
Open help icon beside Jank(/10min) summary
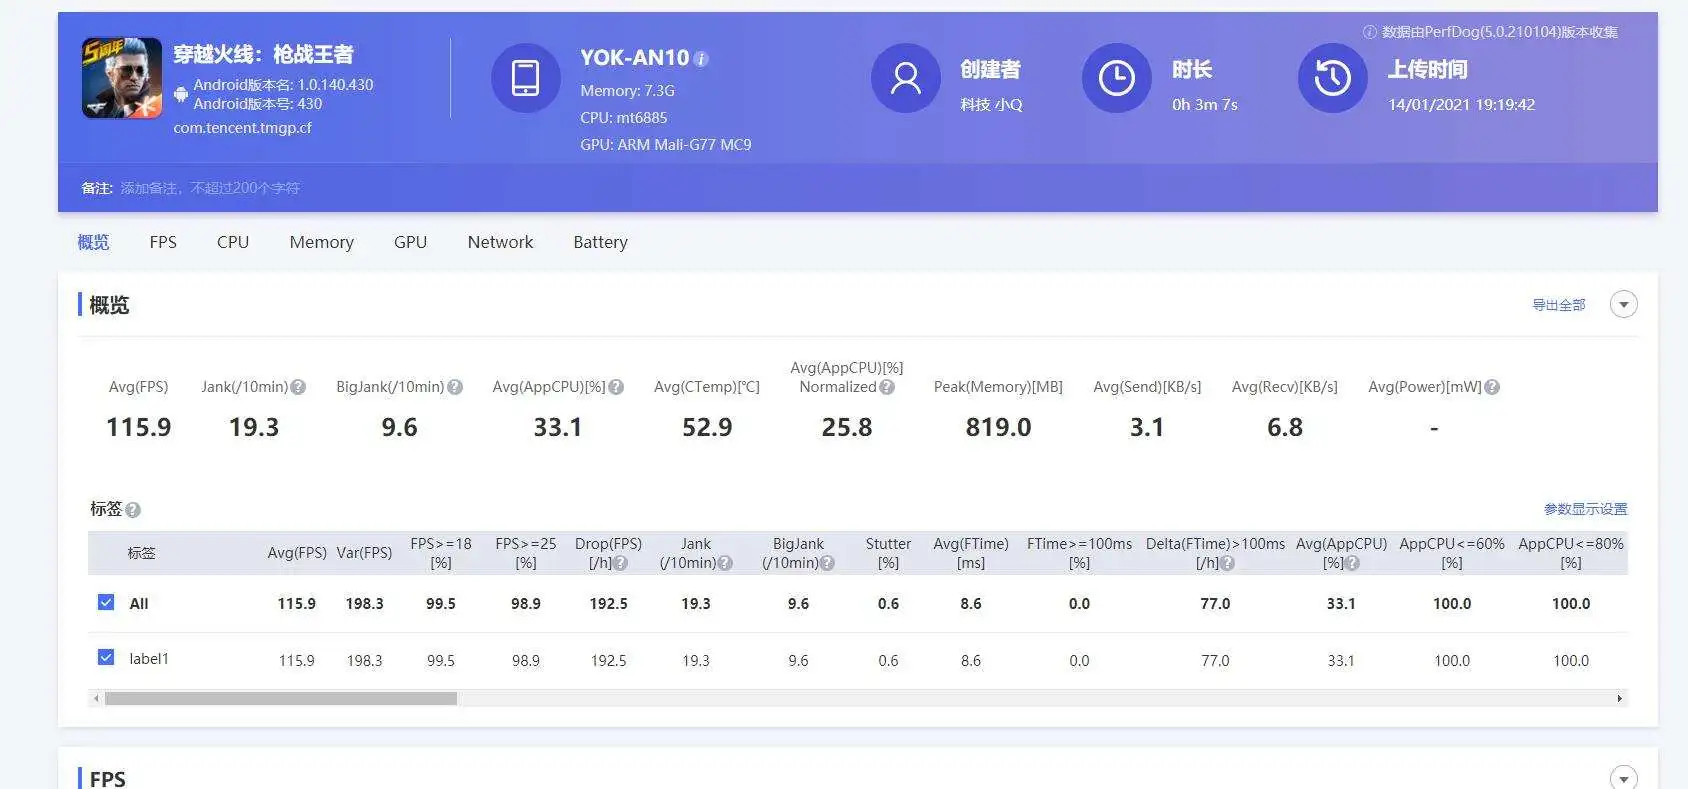(298, 387)
